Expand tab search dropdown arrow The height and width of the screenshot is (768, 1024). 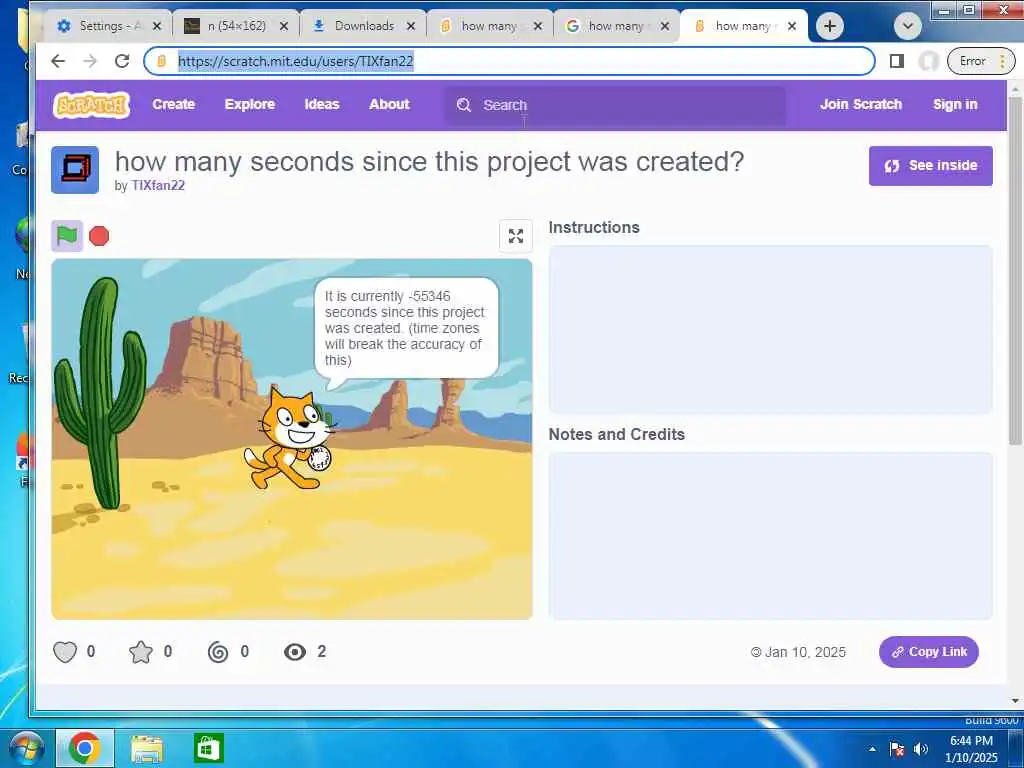[907, 26]
